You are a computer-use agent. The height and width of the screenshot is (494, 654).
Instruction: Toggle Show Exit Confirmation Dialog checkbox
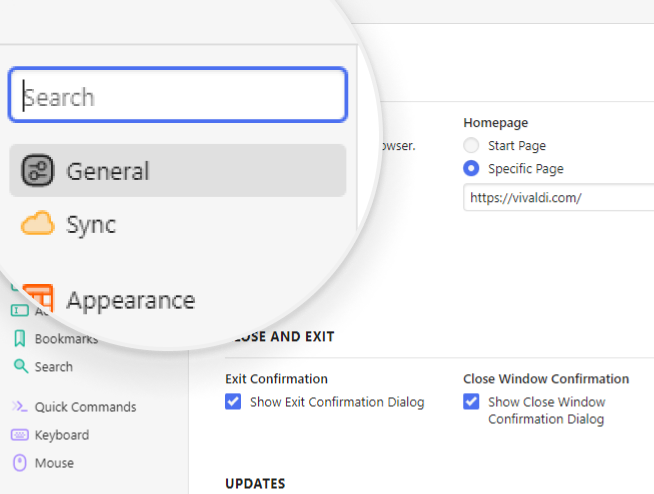click(233, 402)
